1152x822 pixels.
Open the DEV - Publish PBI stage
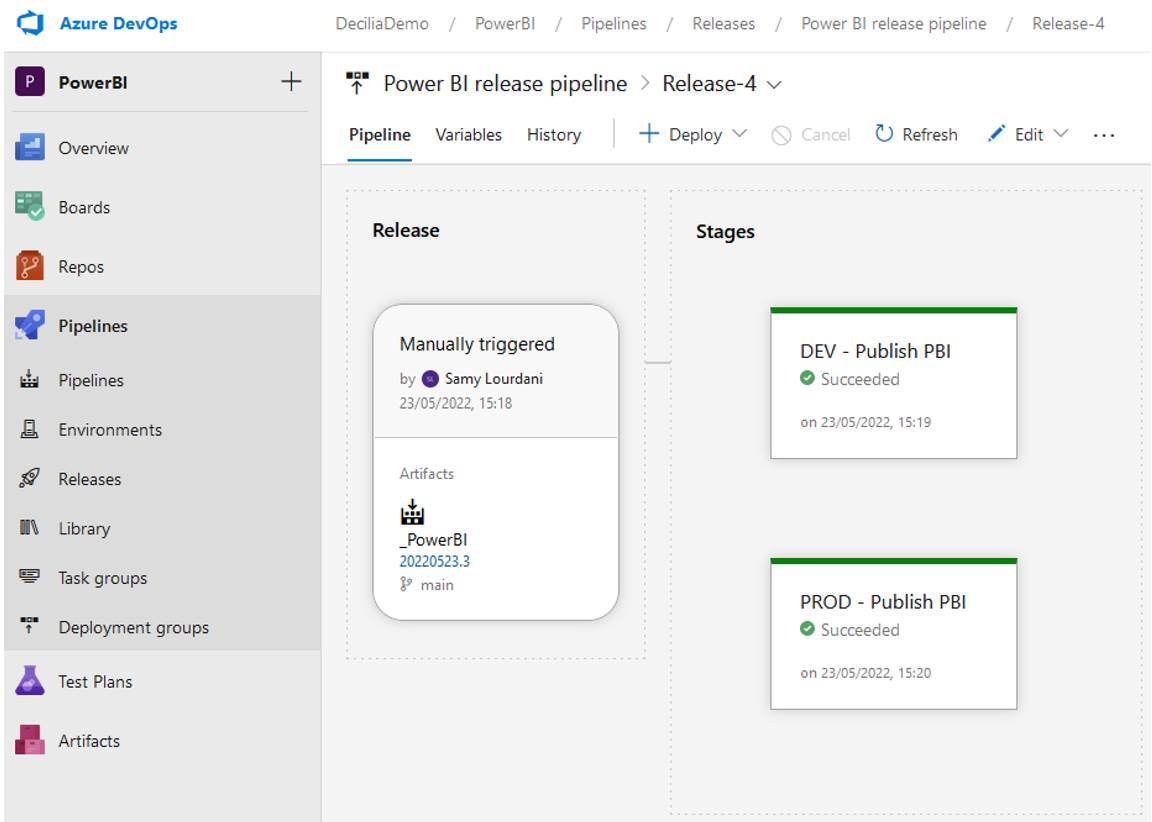pyautogui.click(x=893, y=383)
